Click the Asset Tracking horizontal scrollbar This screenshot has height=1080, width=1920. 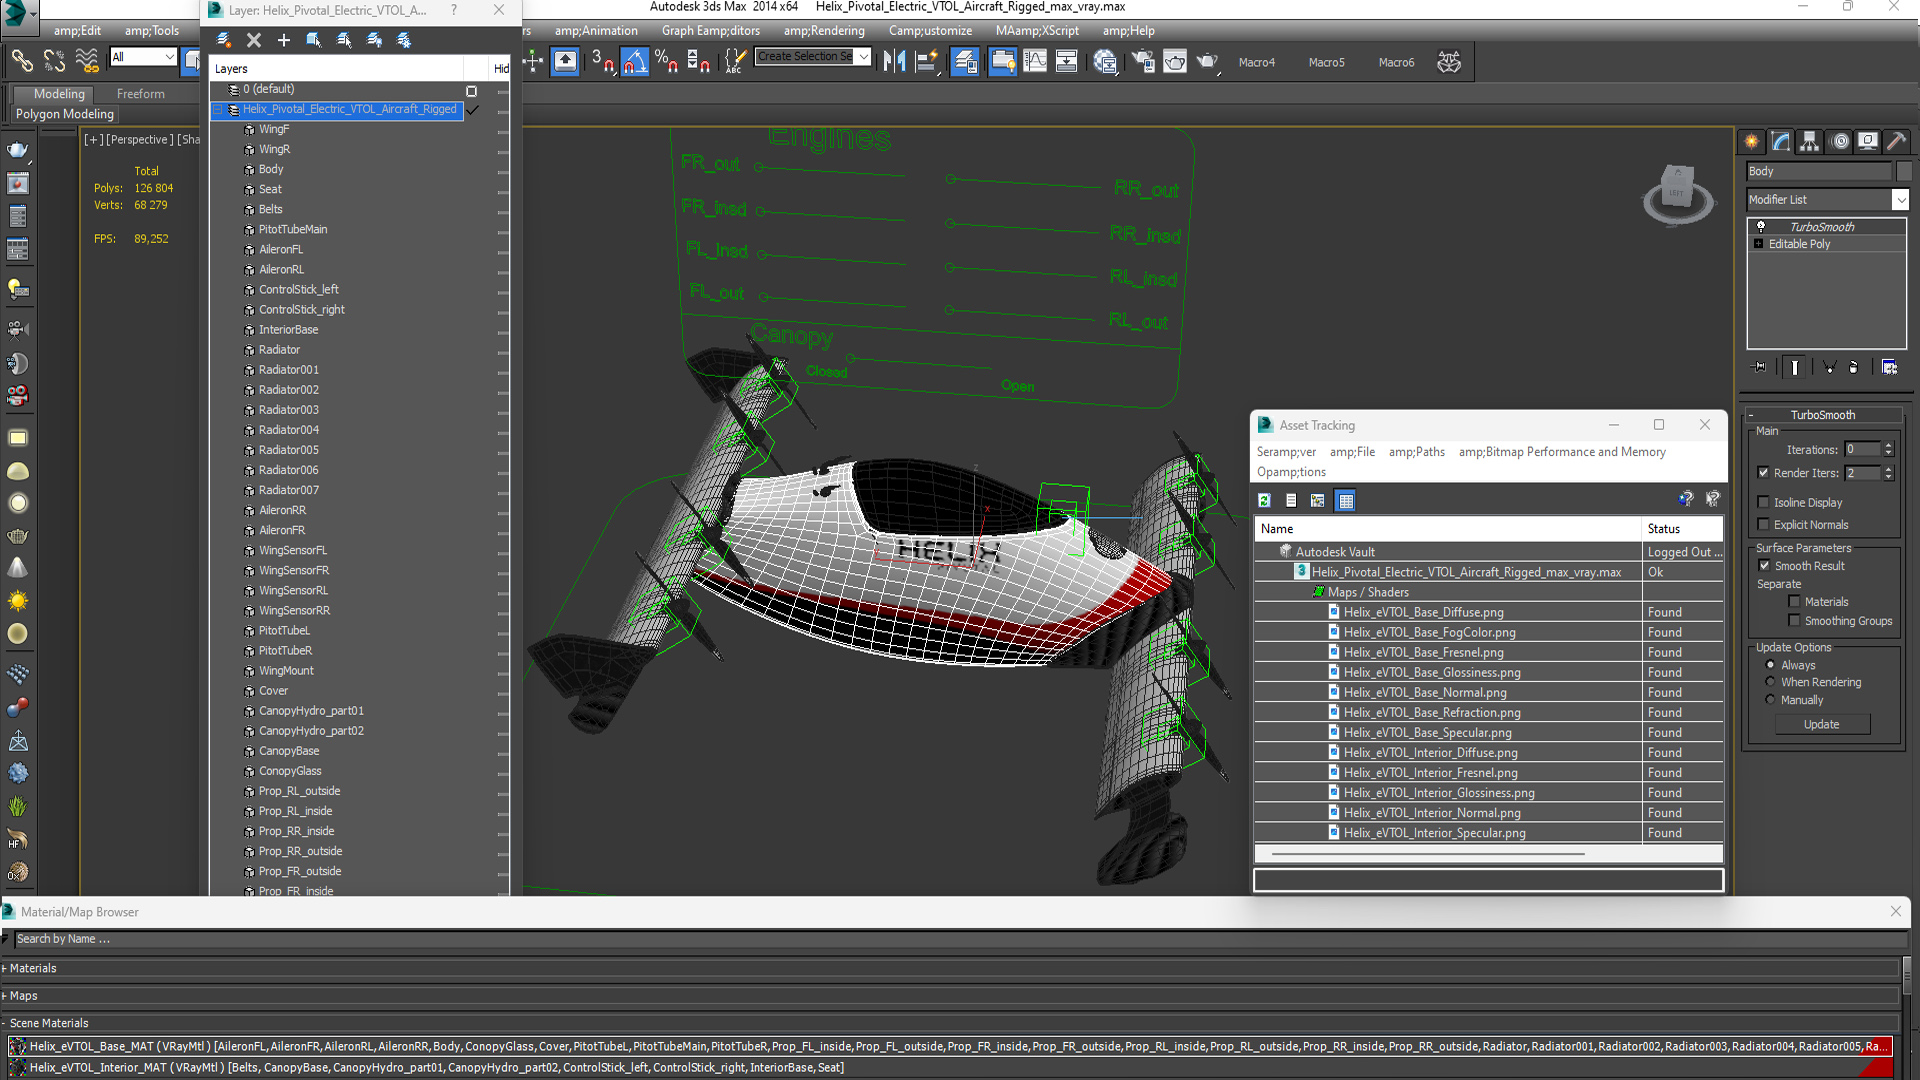click(1428, 854)
